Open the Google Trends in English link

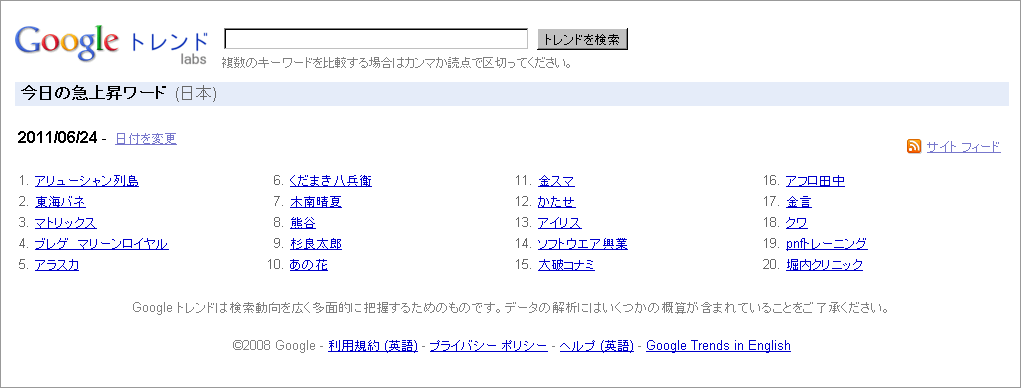coord(718,346)
